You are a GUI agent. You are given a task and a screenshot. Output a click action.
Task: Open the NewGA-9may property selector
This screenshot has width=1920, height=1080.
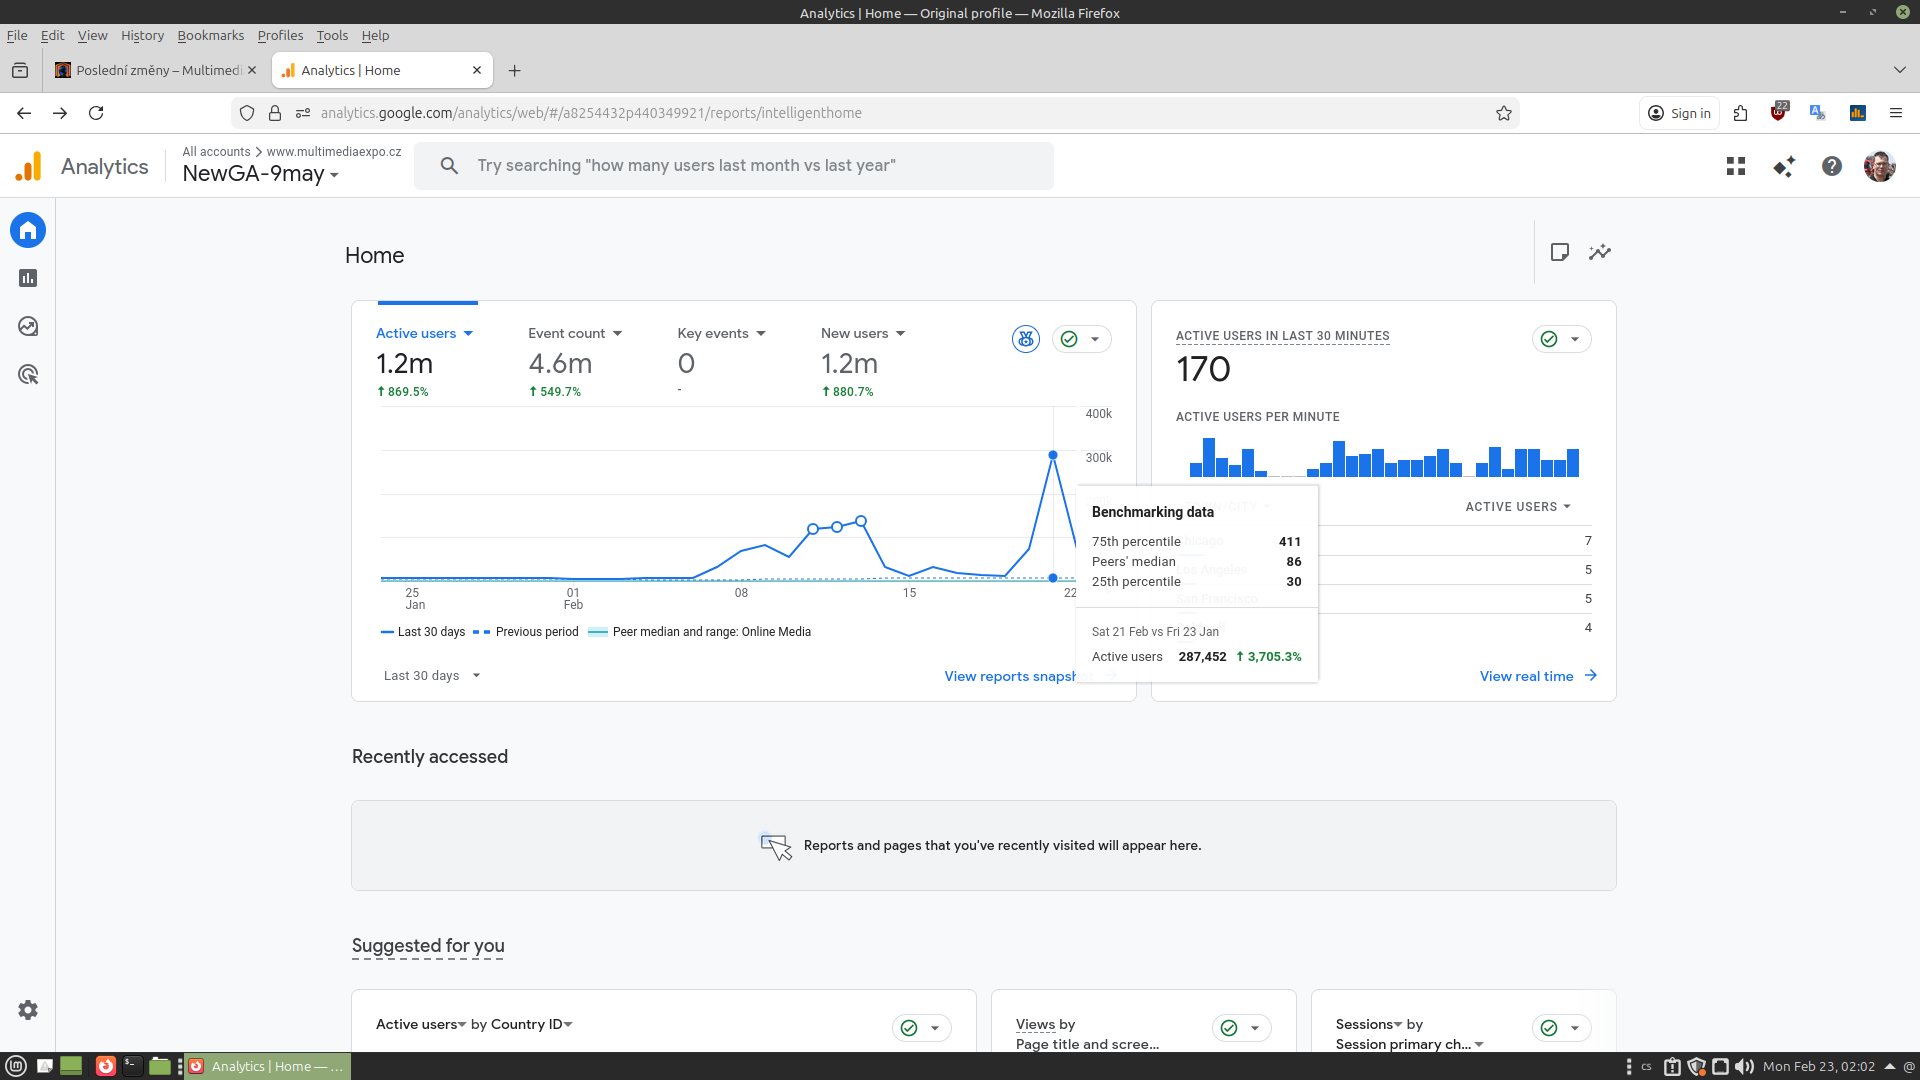(x=260, y=174)
